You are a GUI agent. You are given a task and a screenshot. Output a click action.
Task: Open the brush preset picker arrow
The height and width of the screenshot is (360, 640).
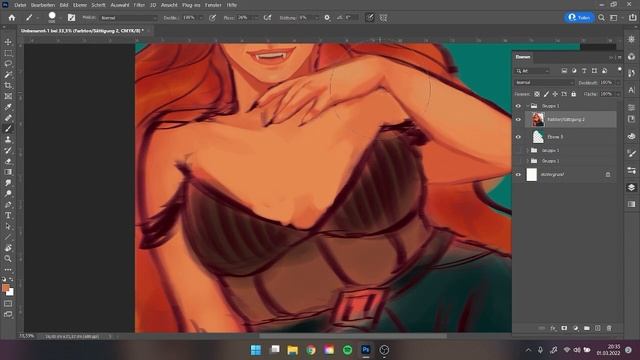tap(60, 18)
